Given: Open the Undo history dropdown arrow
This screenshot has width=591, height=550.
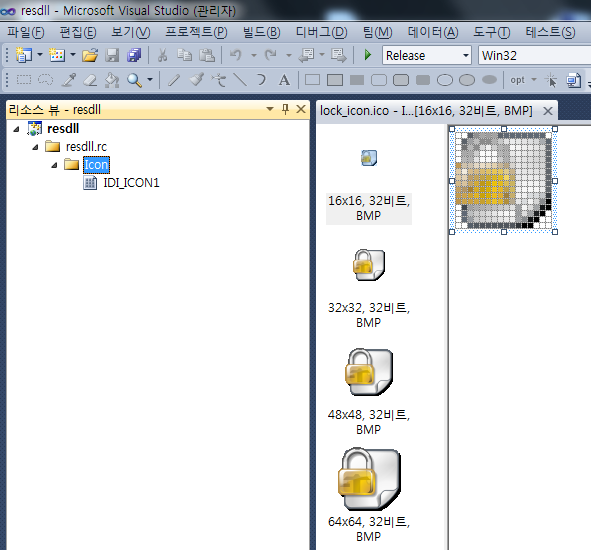Looking at the screenshot, I should point(254,55).
